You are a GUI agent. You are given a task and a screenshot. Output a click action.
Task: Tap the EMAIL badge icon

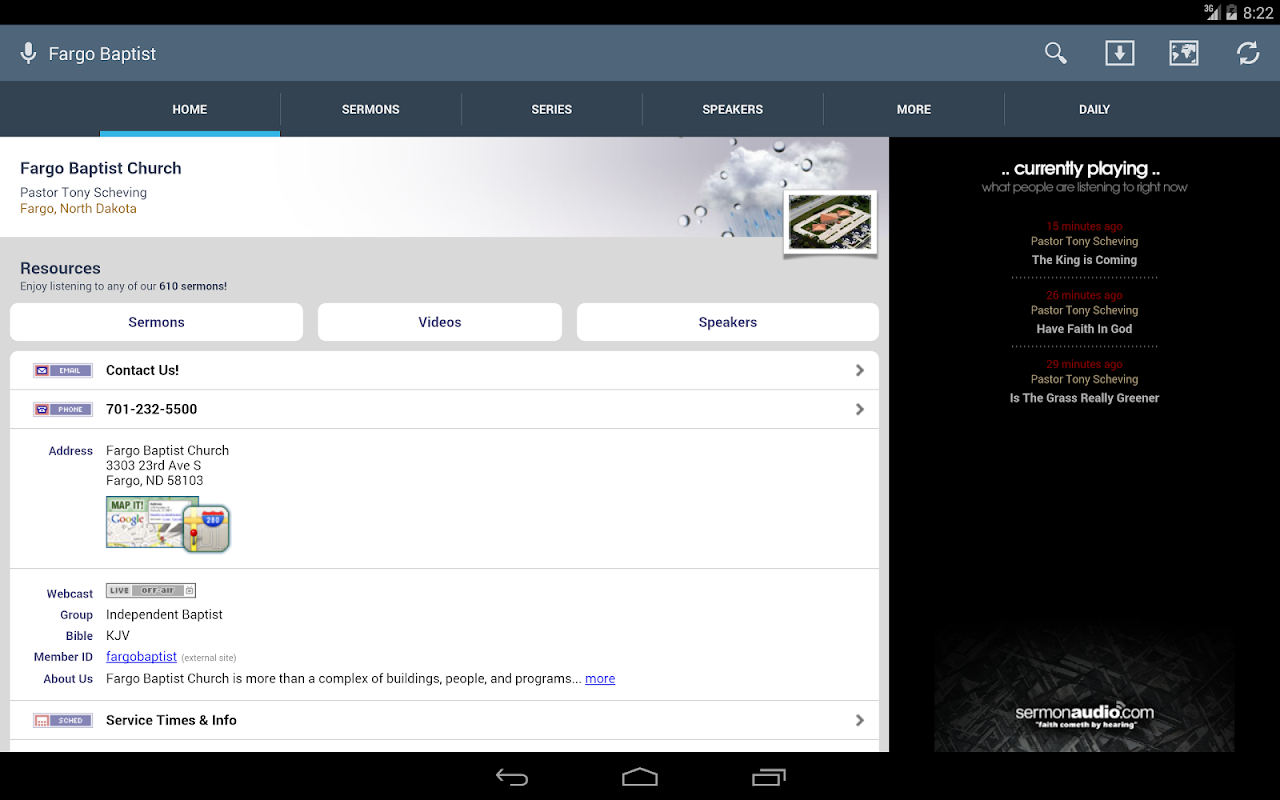coord(63,370)
